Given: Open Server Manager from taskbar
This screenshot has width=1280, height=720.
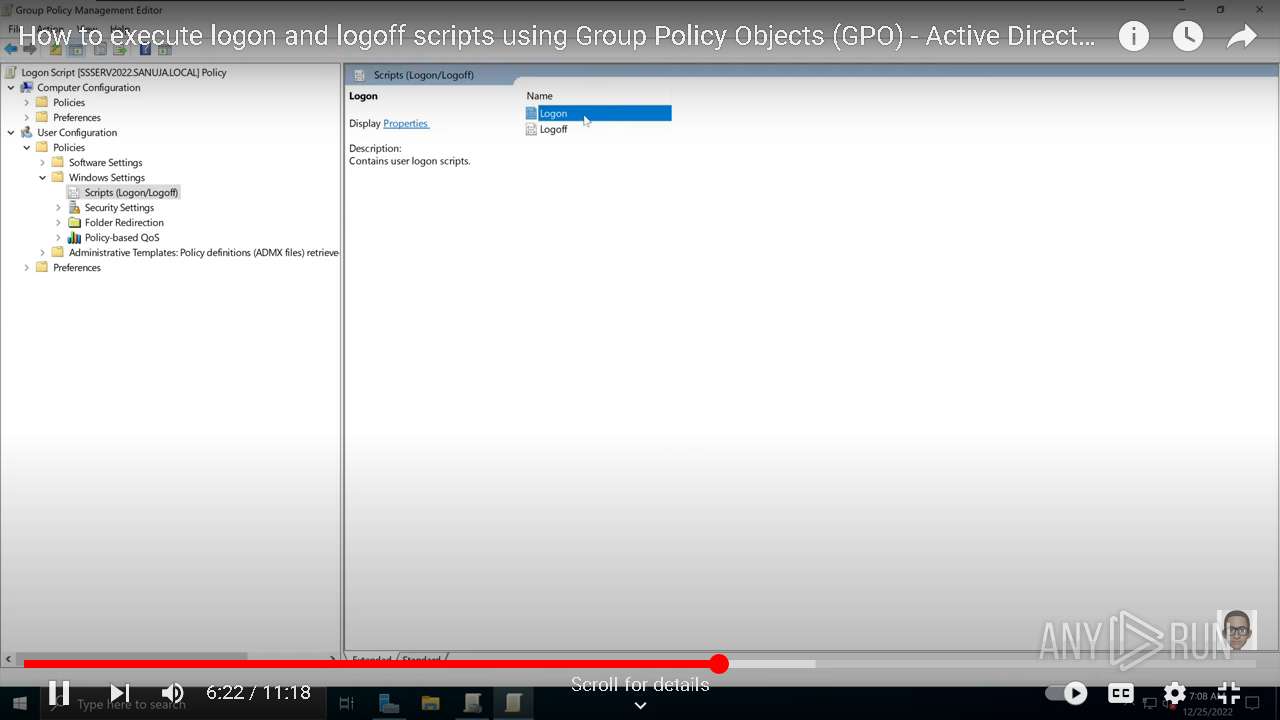Looking at the screenshot, I should (x=389, y=704).
